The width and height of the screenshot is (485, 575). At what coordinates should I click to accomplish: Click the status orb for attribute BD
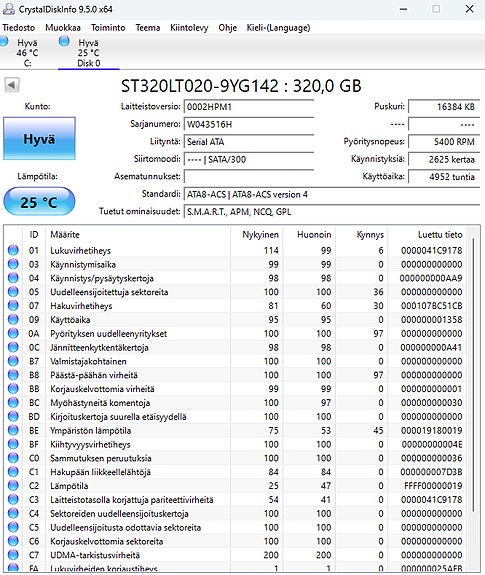click(13, 417)
